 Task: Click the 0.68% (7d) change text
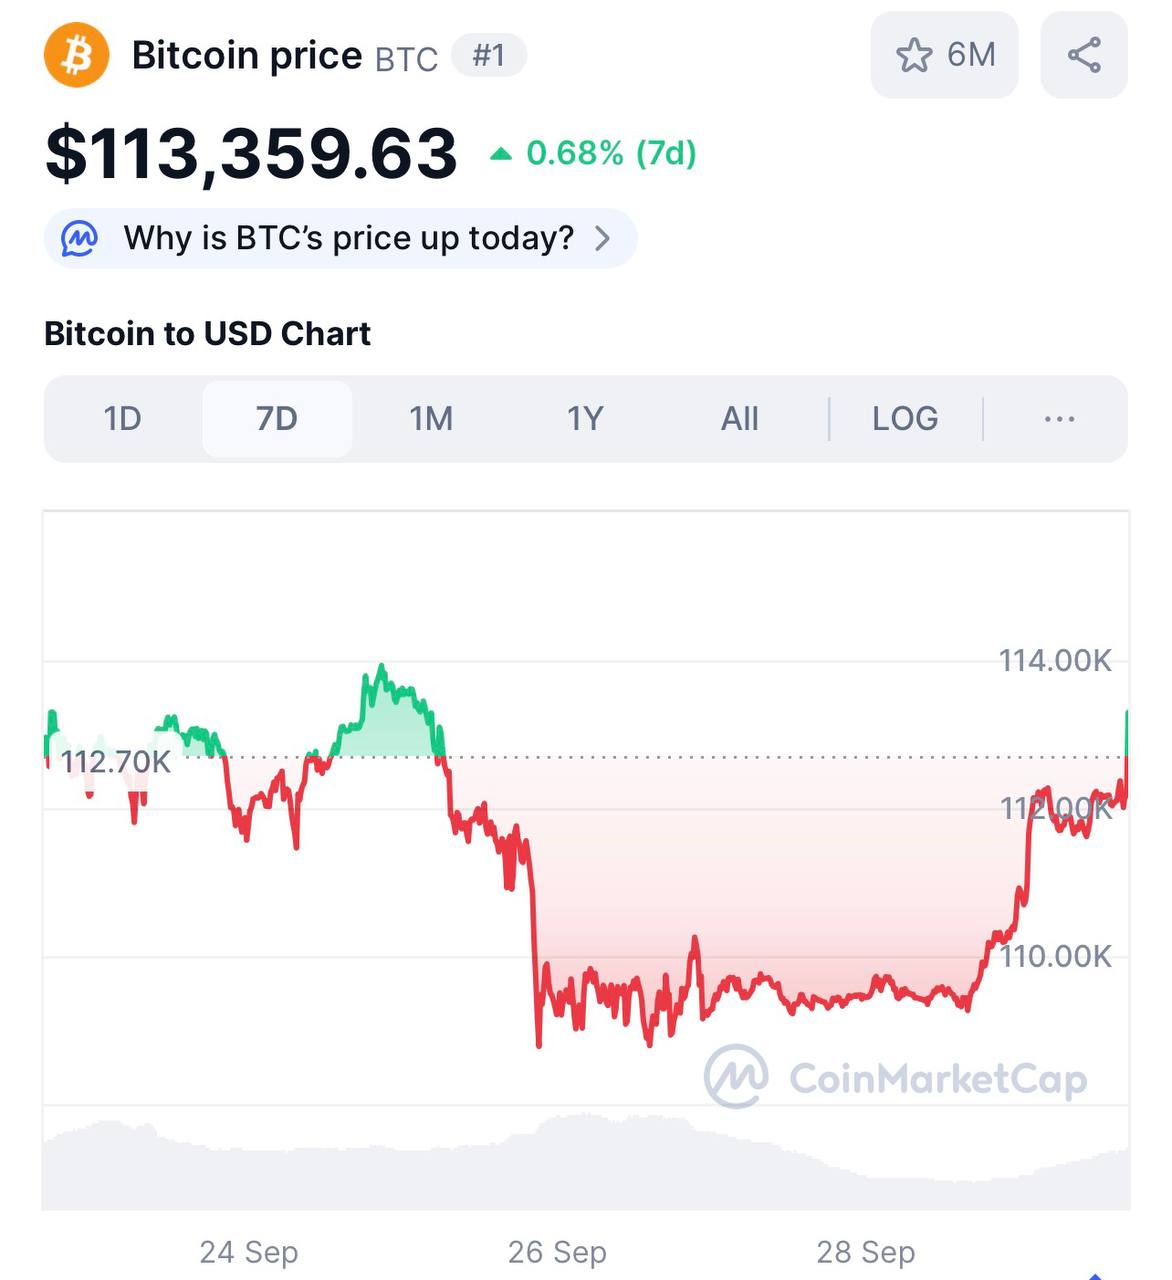click(x=611, y=153)
